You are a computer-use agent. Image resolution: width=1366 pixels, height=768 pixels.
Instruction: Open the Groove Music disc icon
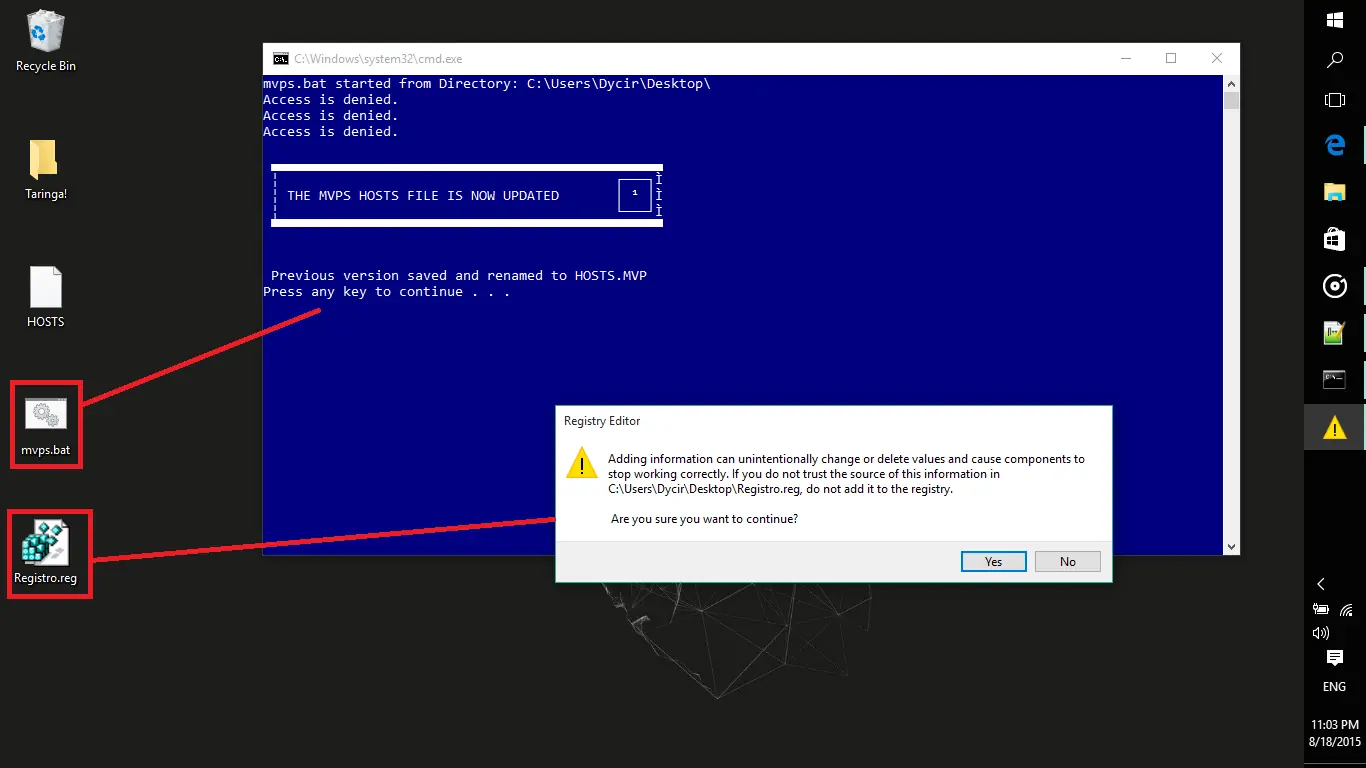click(x=1335, y=287)
